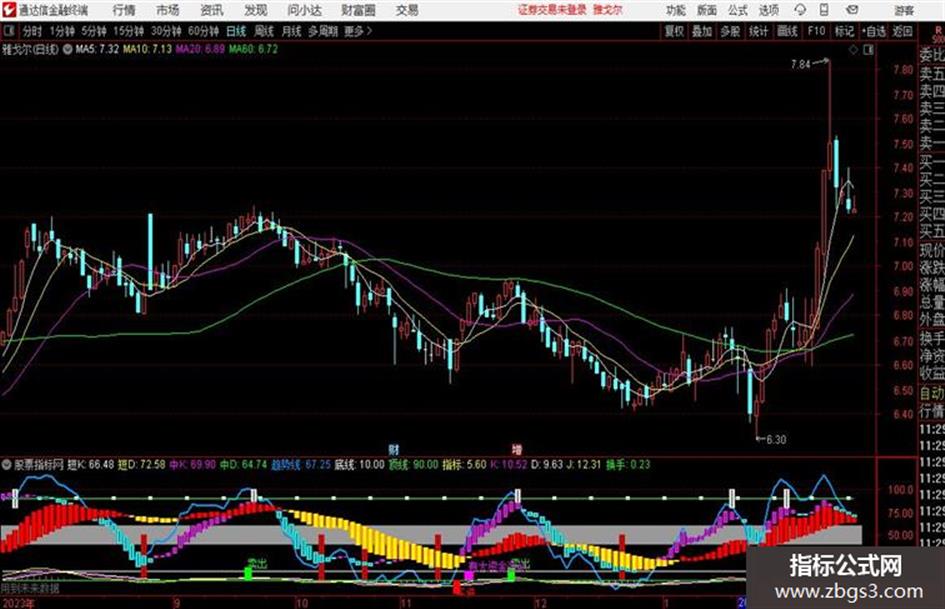Click the 叠加 overlay button

pos(702,31)
